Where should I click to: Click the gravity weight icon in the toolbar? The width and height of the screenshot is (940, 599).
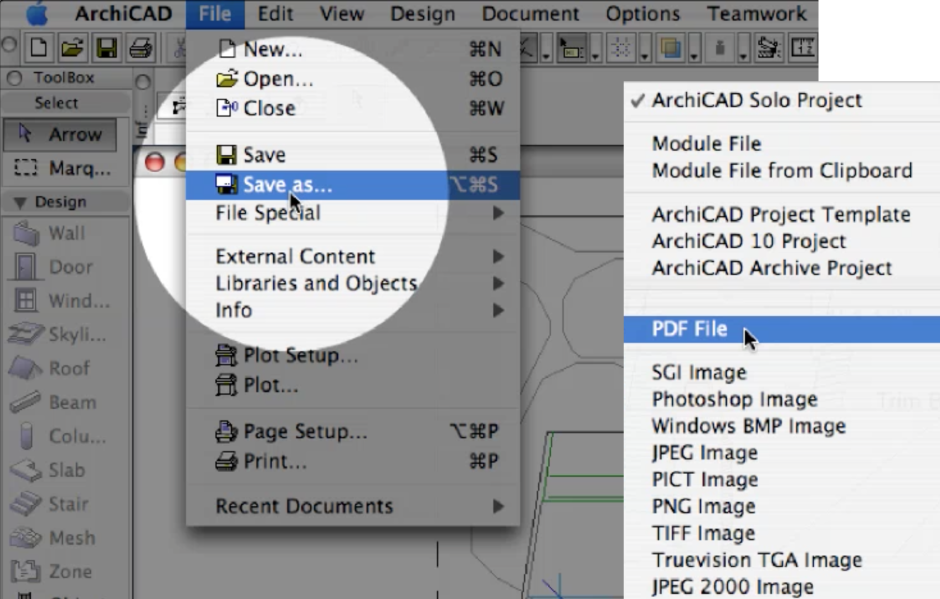719,47
